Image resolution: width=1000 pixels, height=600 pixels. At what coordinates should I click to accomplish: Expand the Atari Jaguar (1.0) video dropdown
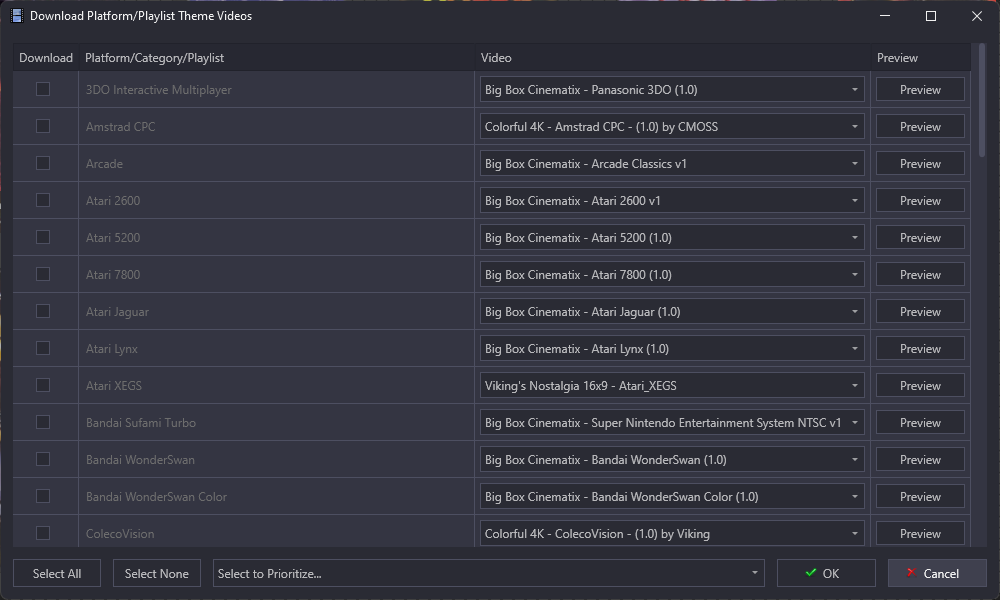(672, 311)
